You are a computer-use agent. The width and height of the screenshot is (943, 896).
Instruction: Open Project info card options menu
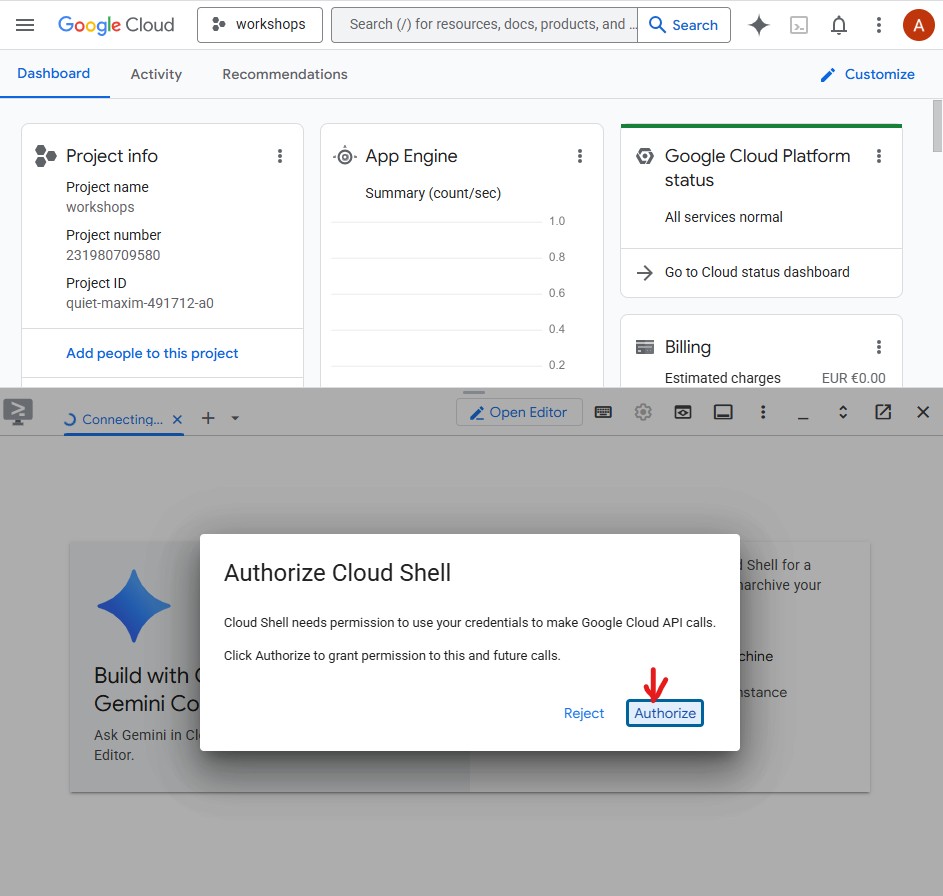[x=280, y=156]
